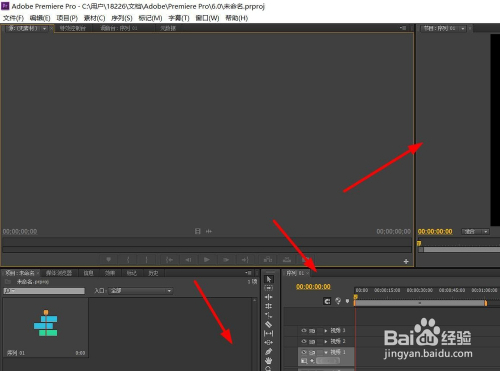This screenshot has height=371, width=500.
Task: Select the Razor tool
Action: [269, 324]
